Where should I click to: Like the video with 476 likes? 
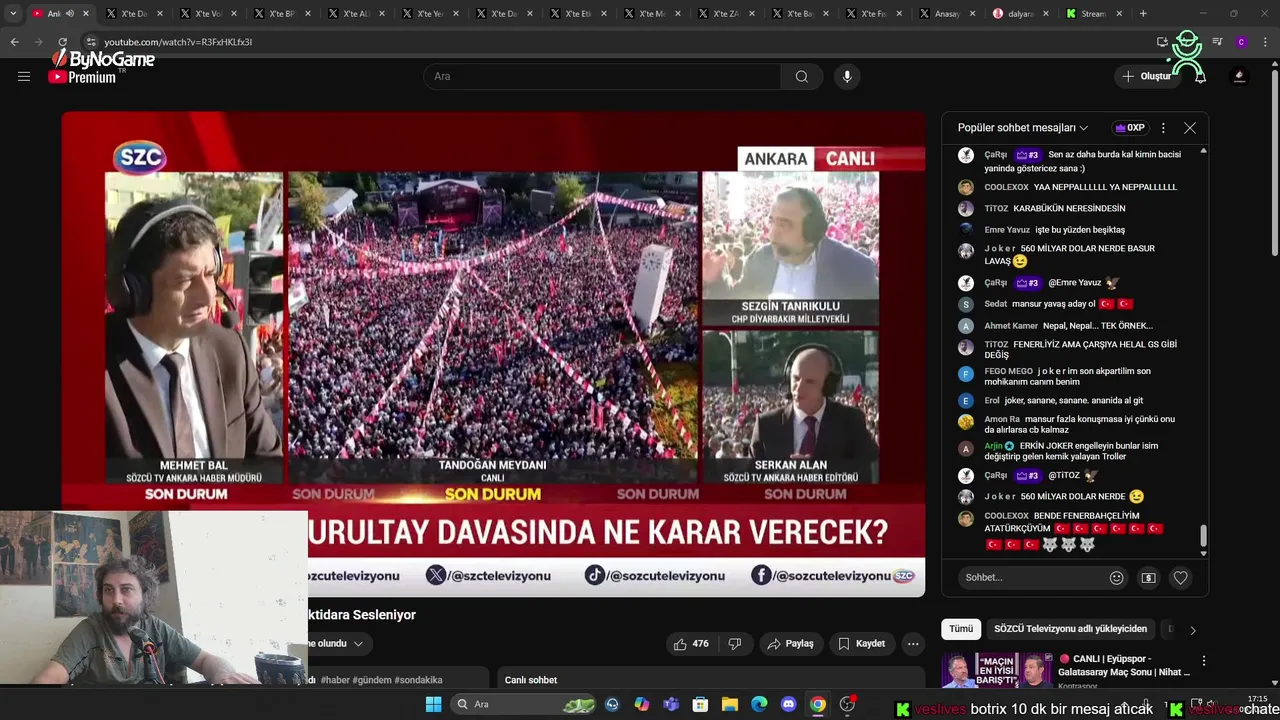click(x=691, y=644)
